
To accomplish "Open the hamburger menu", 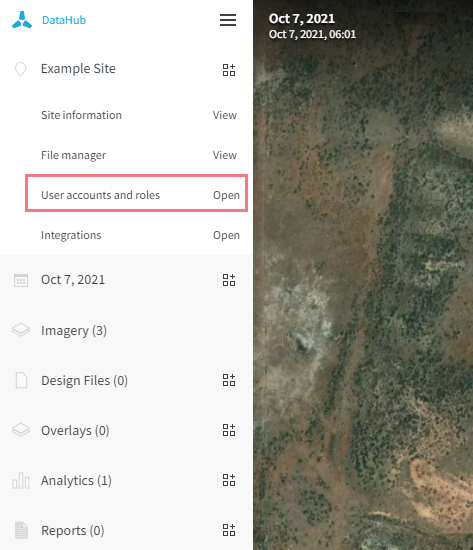I will [x=228, y=20].
